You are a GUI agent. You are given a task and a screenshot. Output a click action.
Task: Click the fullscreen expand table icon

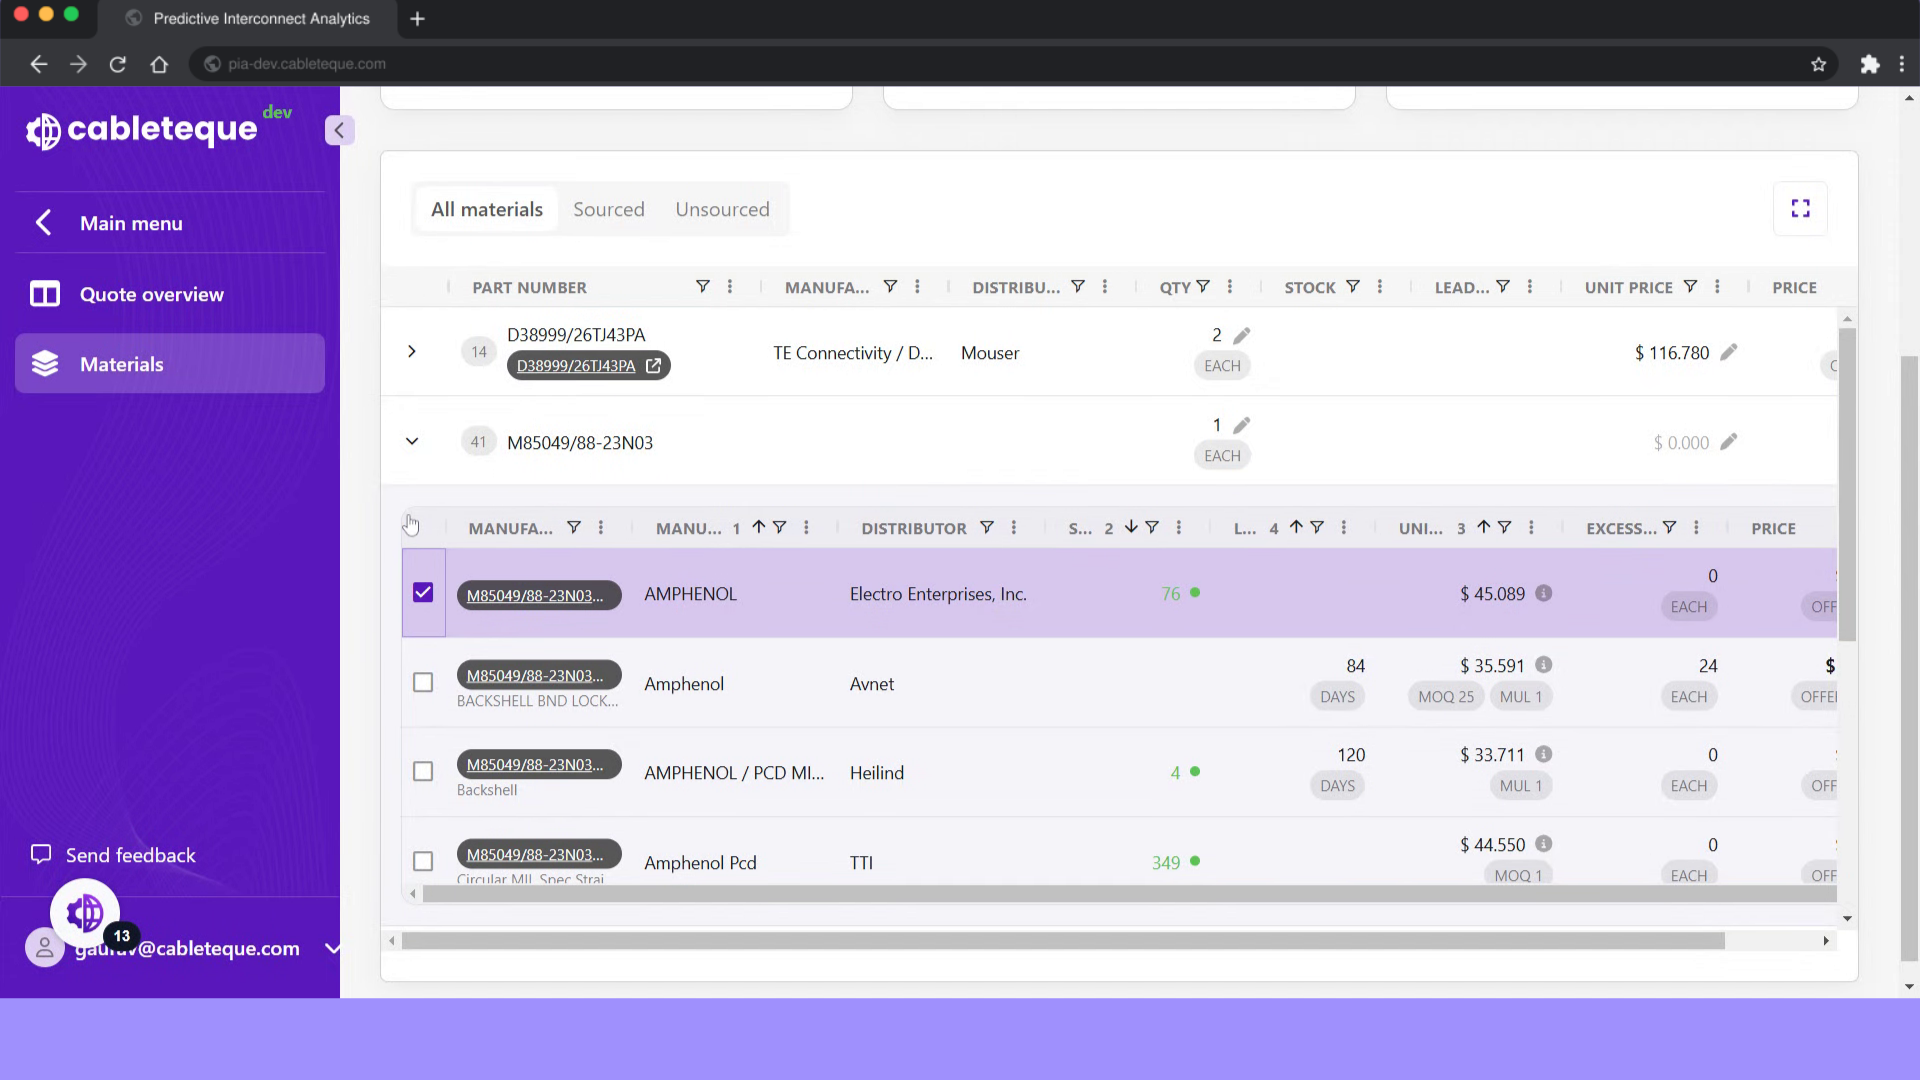(x=1800, y=209)
